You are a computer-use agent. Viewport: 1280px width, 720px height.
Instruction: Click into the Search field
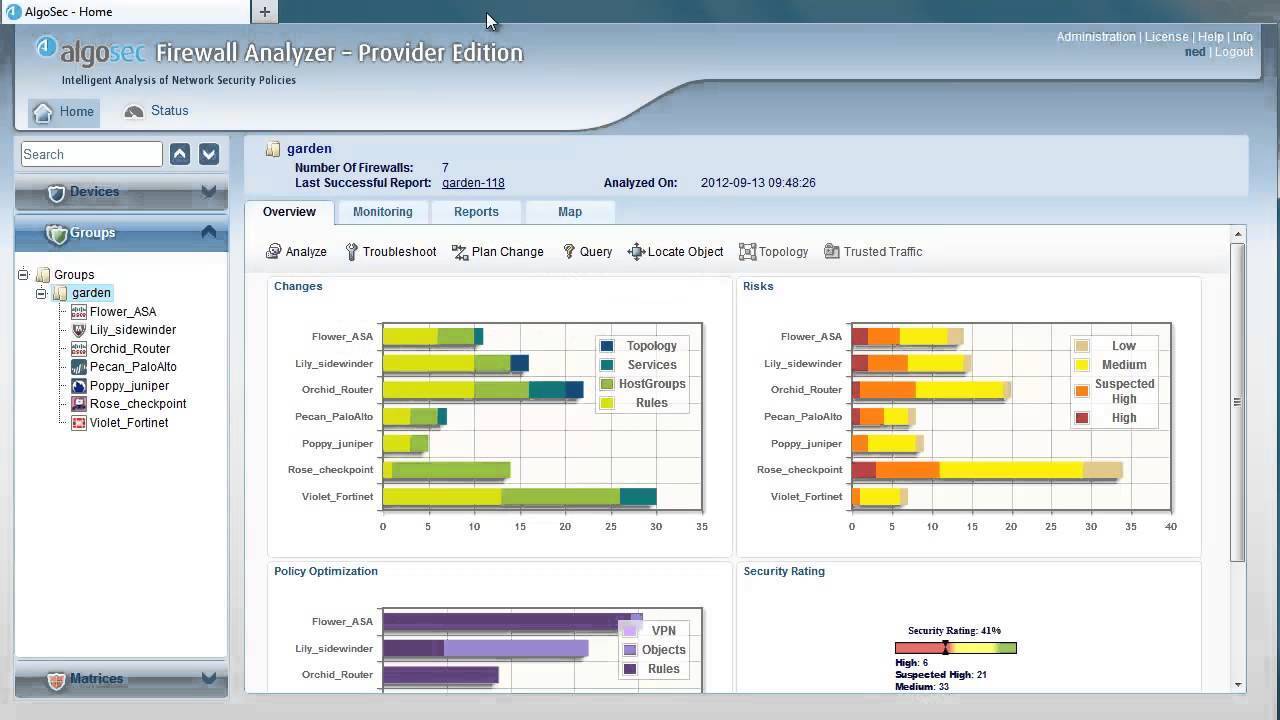tap(91, 154)
